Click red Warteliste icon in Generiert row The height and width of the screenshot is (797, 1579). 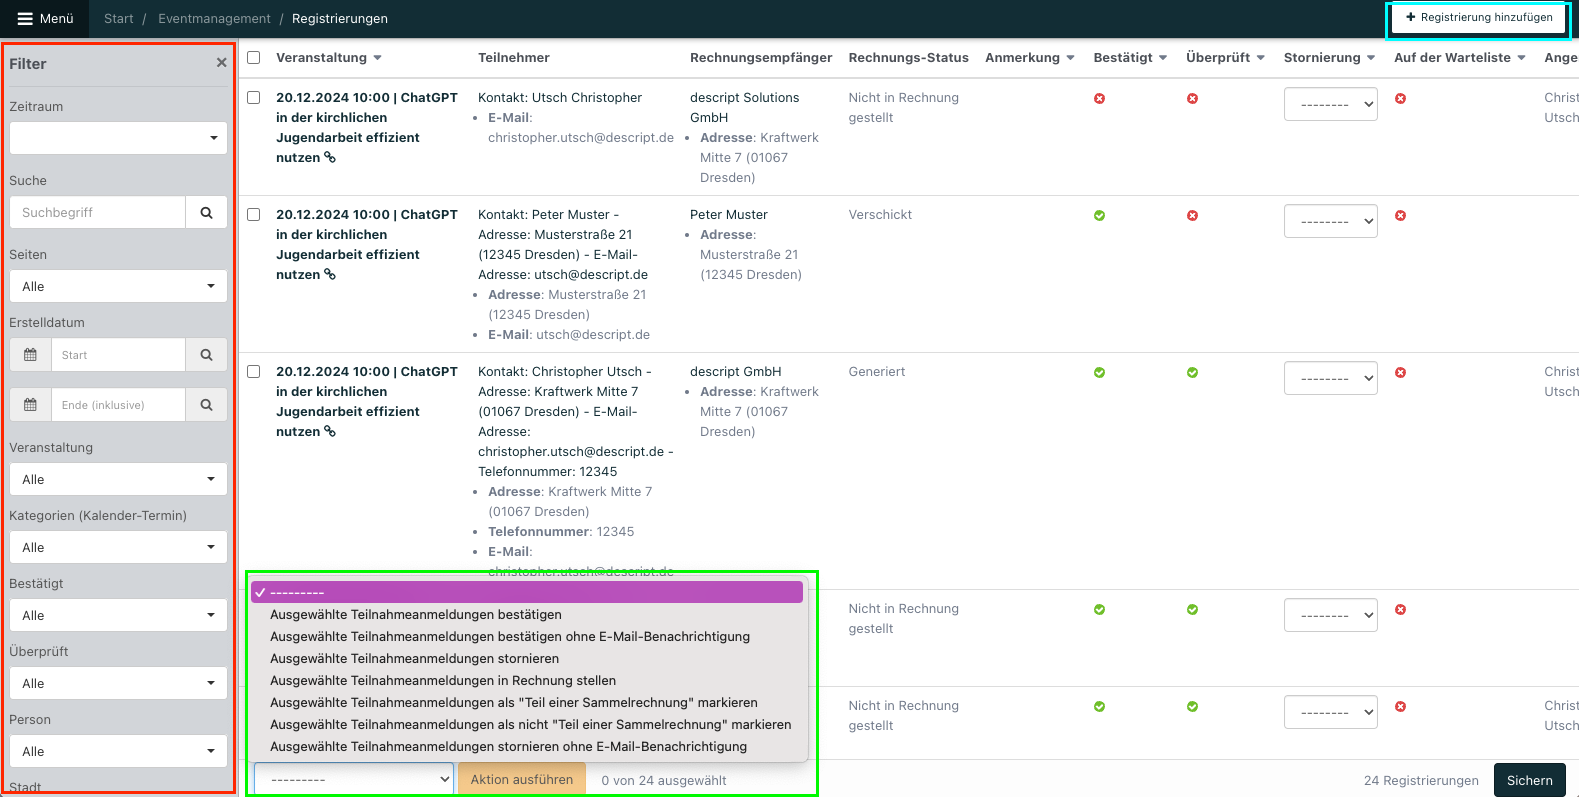point(1400,372)
